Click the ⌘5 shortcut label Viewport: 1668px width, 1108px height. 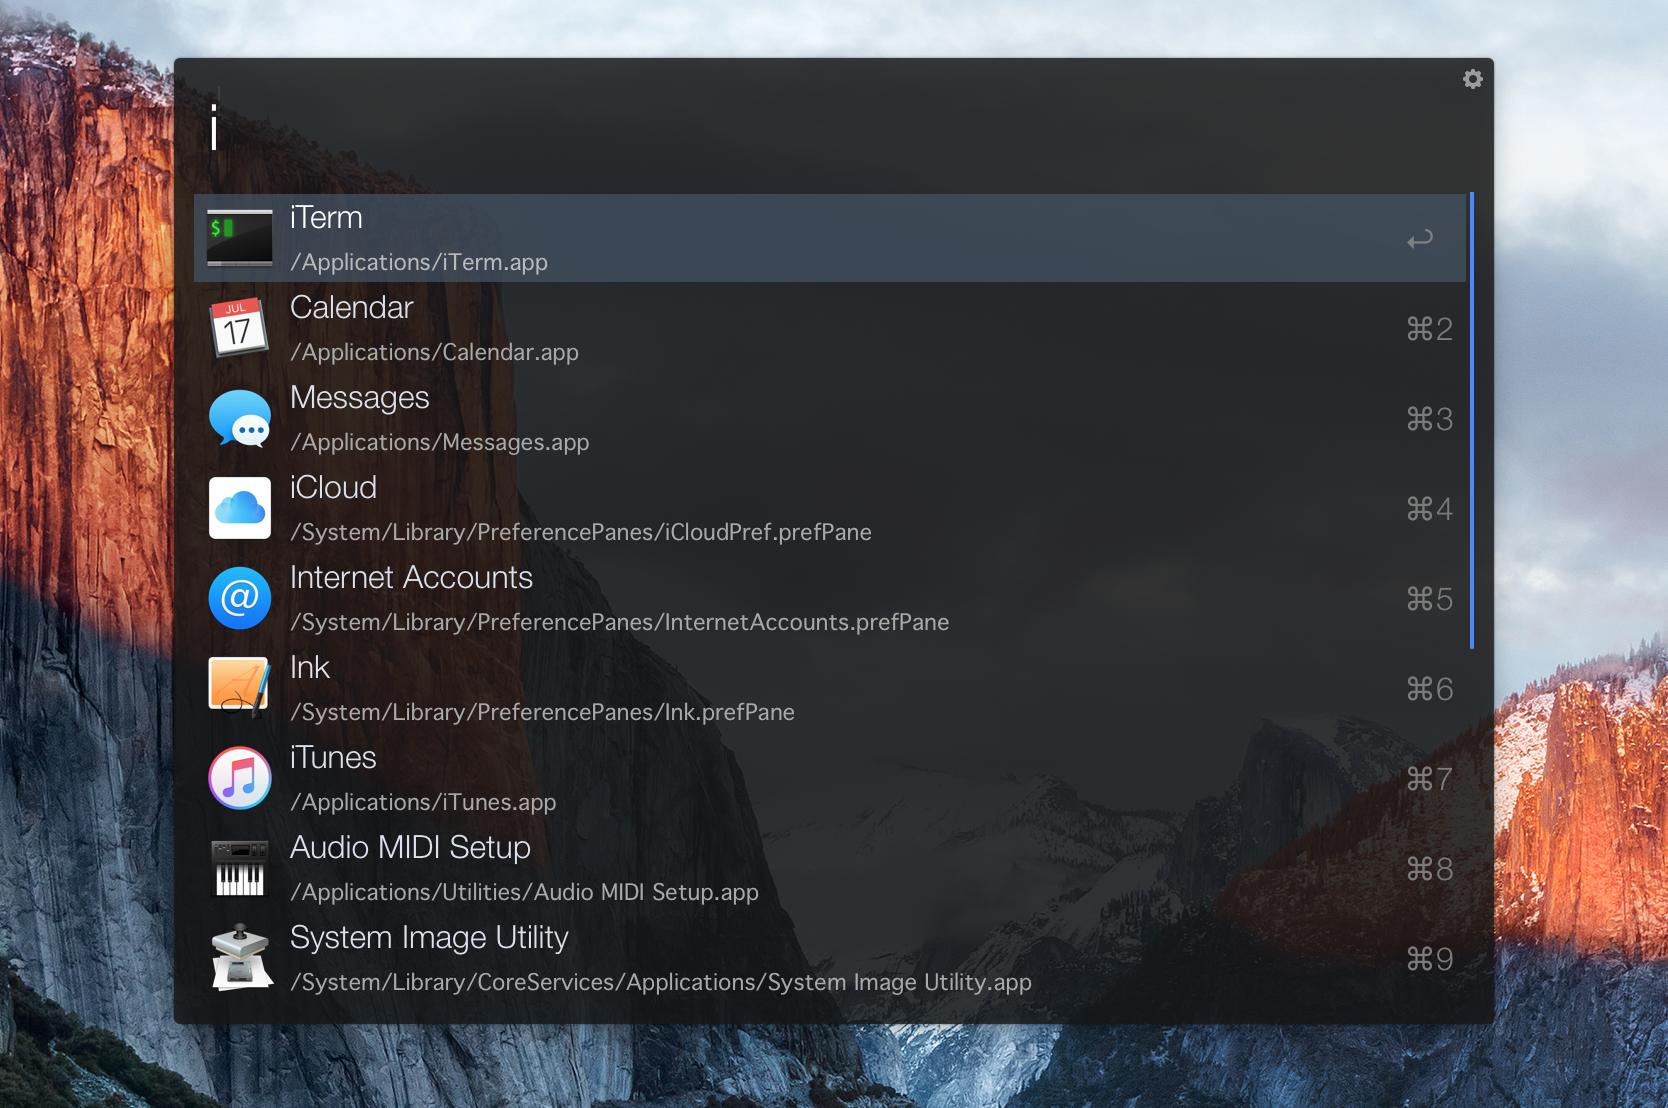coord(1430,599)
